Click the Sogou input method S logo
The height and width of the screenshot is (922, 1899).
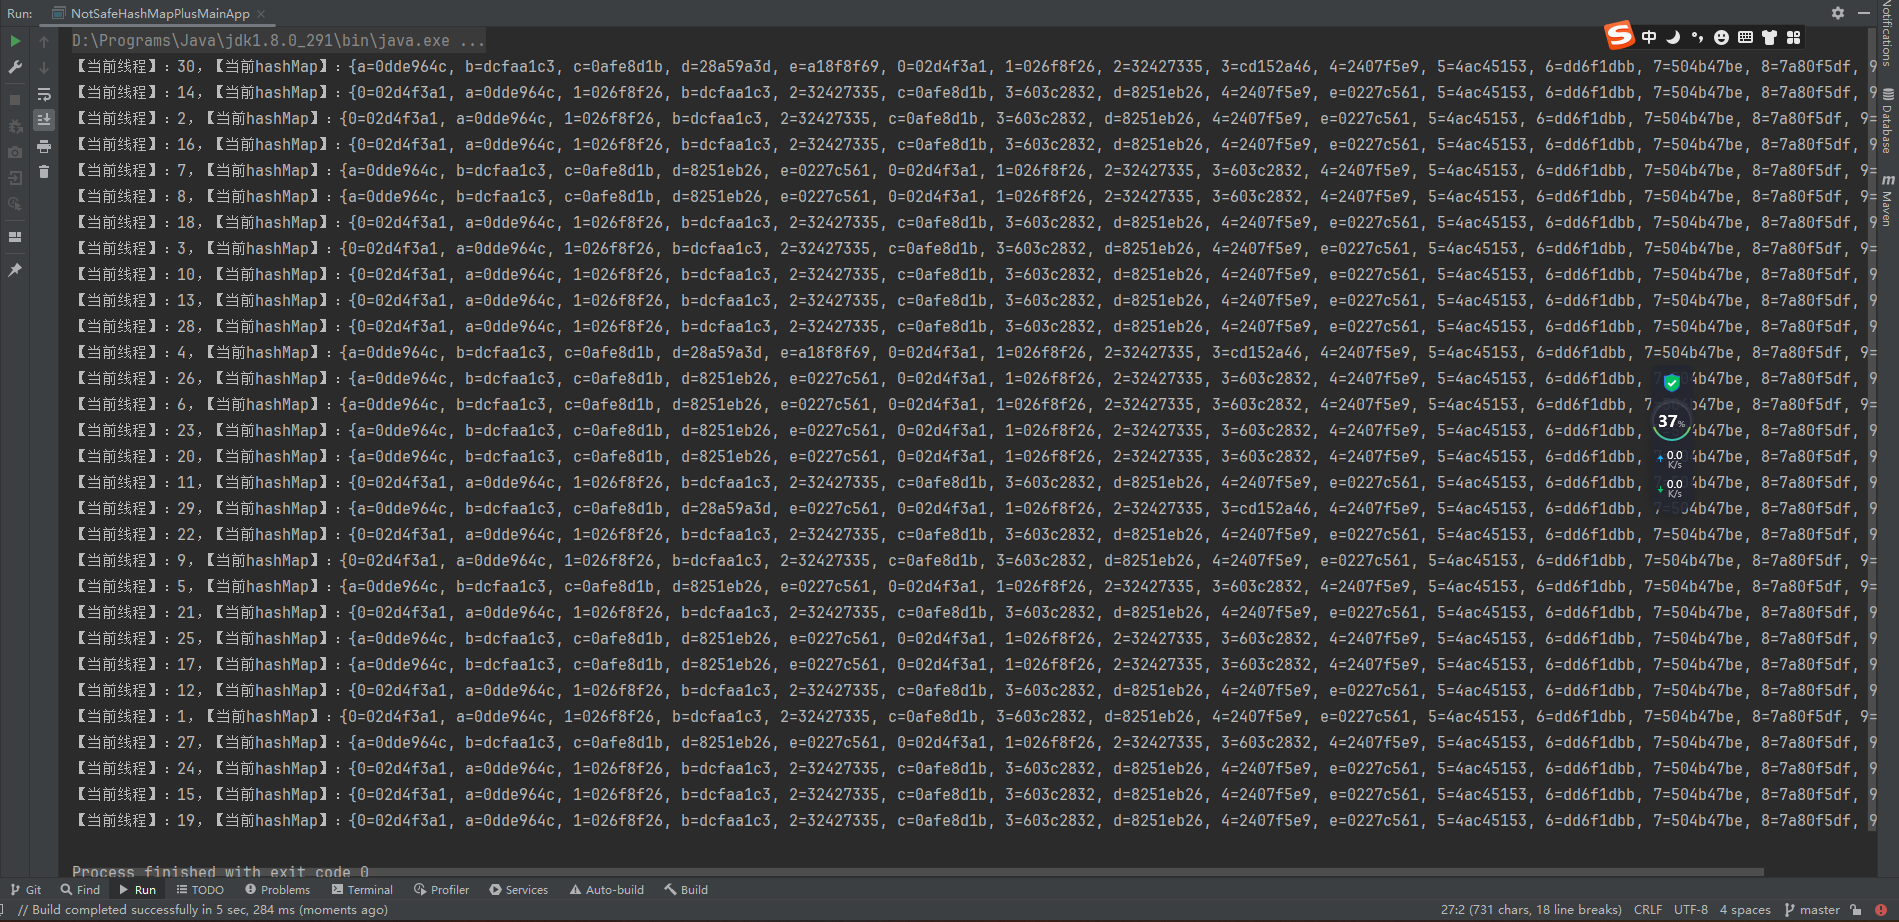1619,36
